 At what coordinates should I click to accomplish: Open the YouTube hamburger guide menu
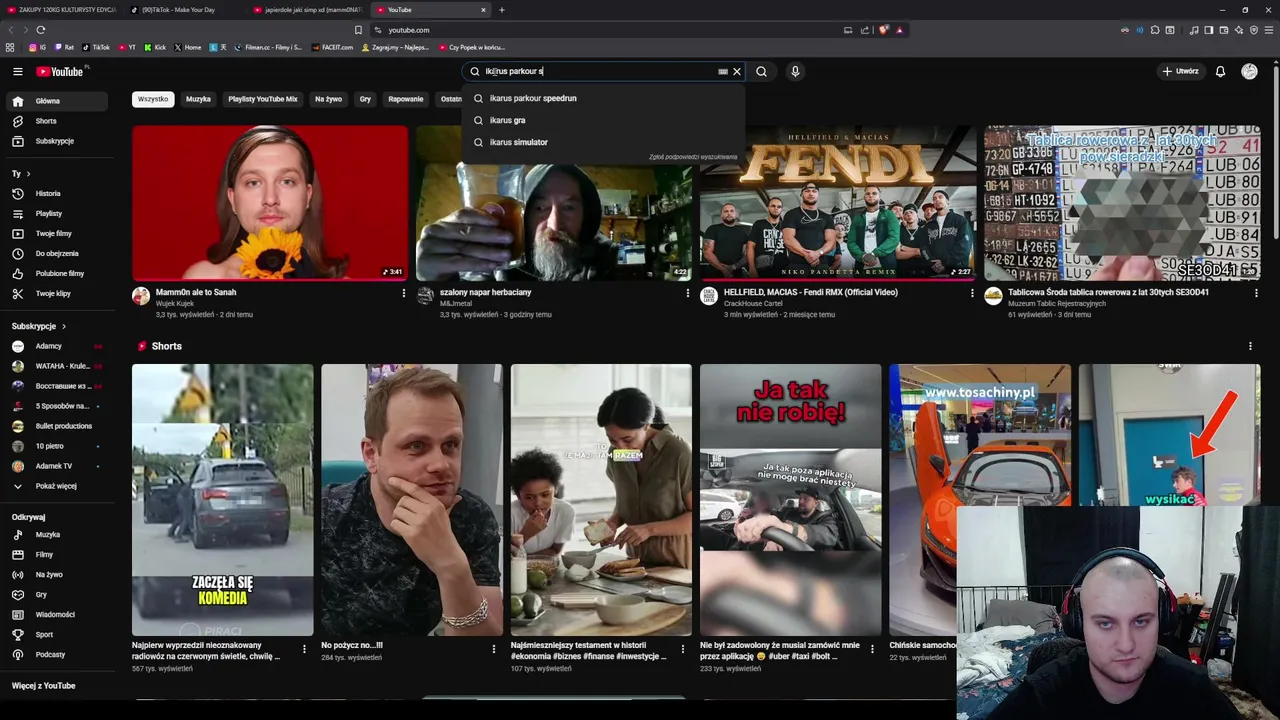17,71
